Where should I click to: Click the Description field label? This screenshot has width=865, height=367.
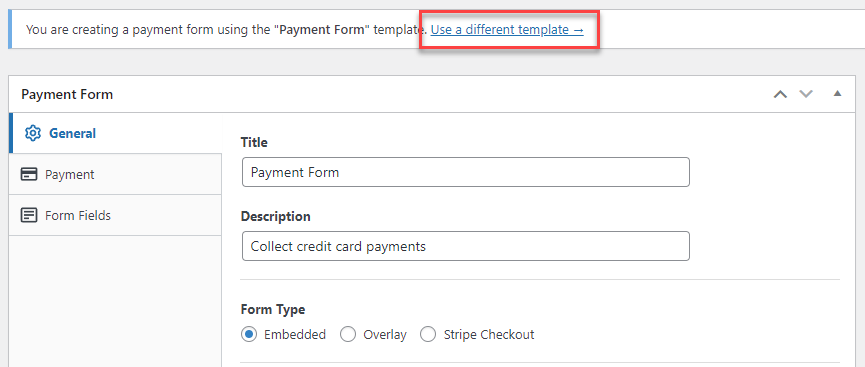point(276,216)
